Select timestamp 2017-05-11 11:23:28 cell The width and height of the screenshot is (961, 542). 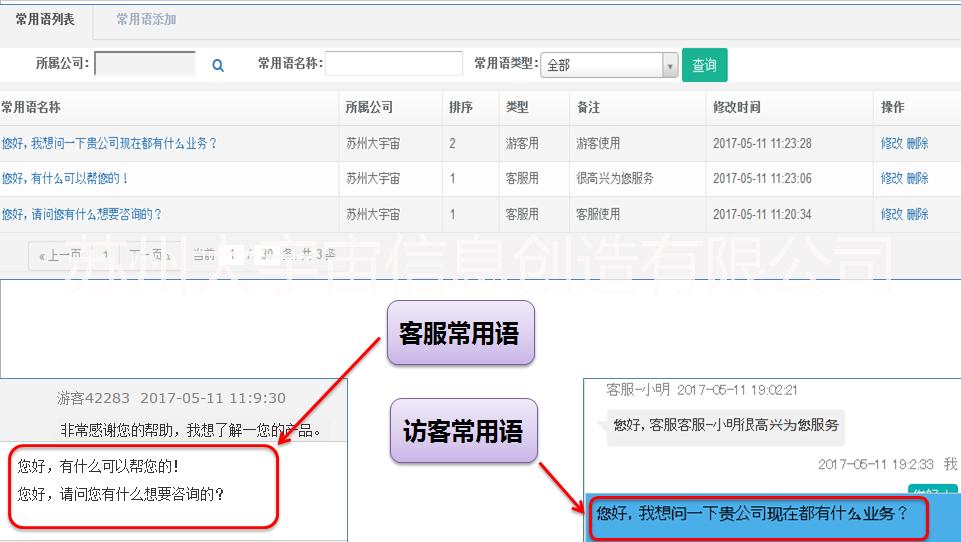click(x=762, y=143)
